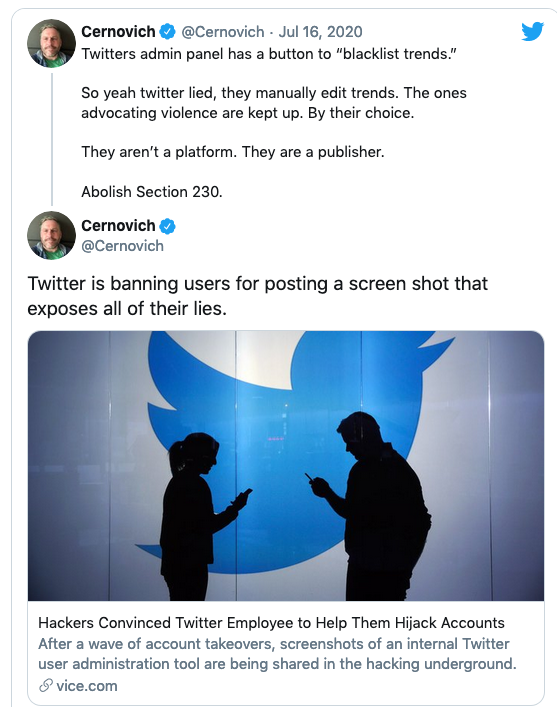The height and width of the screenshot is (707, 557).
Task: Click the 'blacklist trends' parent tweet text
Action: point(269,54)
